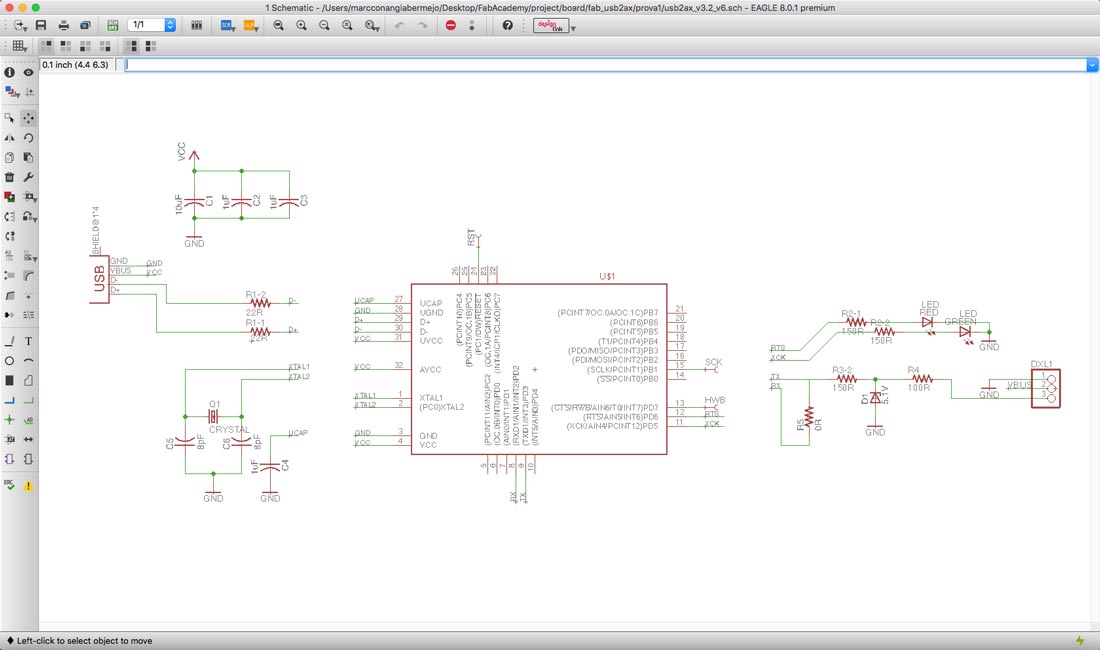Print the schematic with the printer icon
1100x650 pixels.
click(x=64, y=25)
